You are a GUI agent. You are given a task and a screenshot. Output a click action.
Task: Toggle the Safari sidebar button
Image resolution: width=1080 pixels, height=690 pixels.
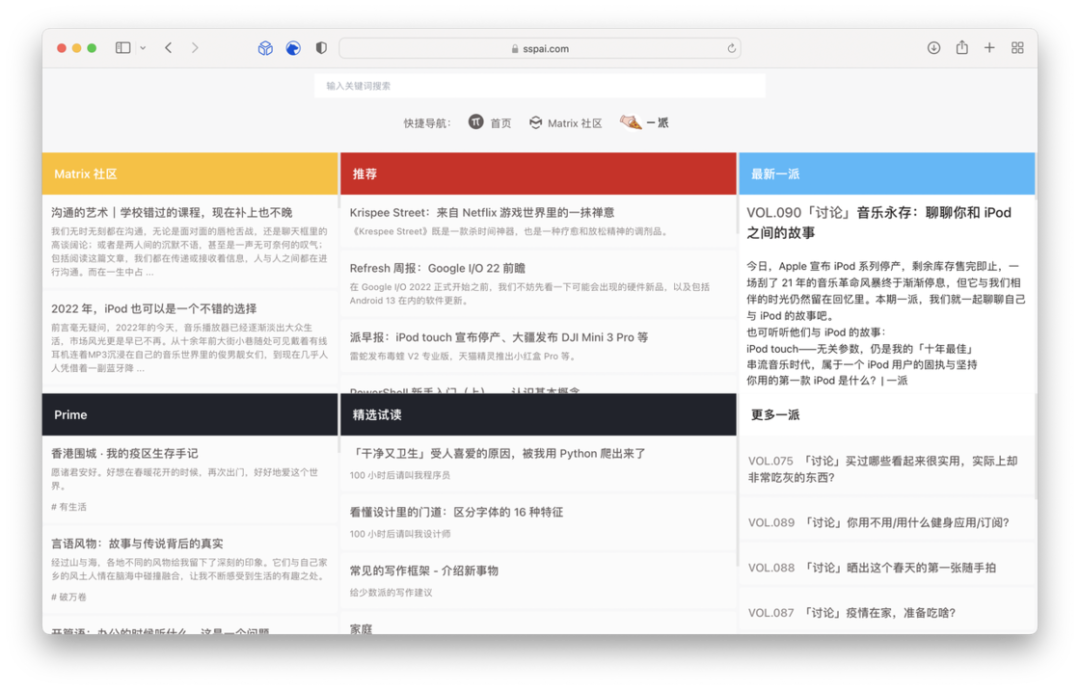[x=123, y=48]
